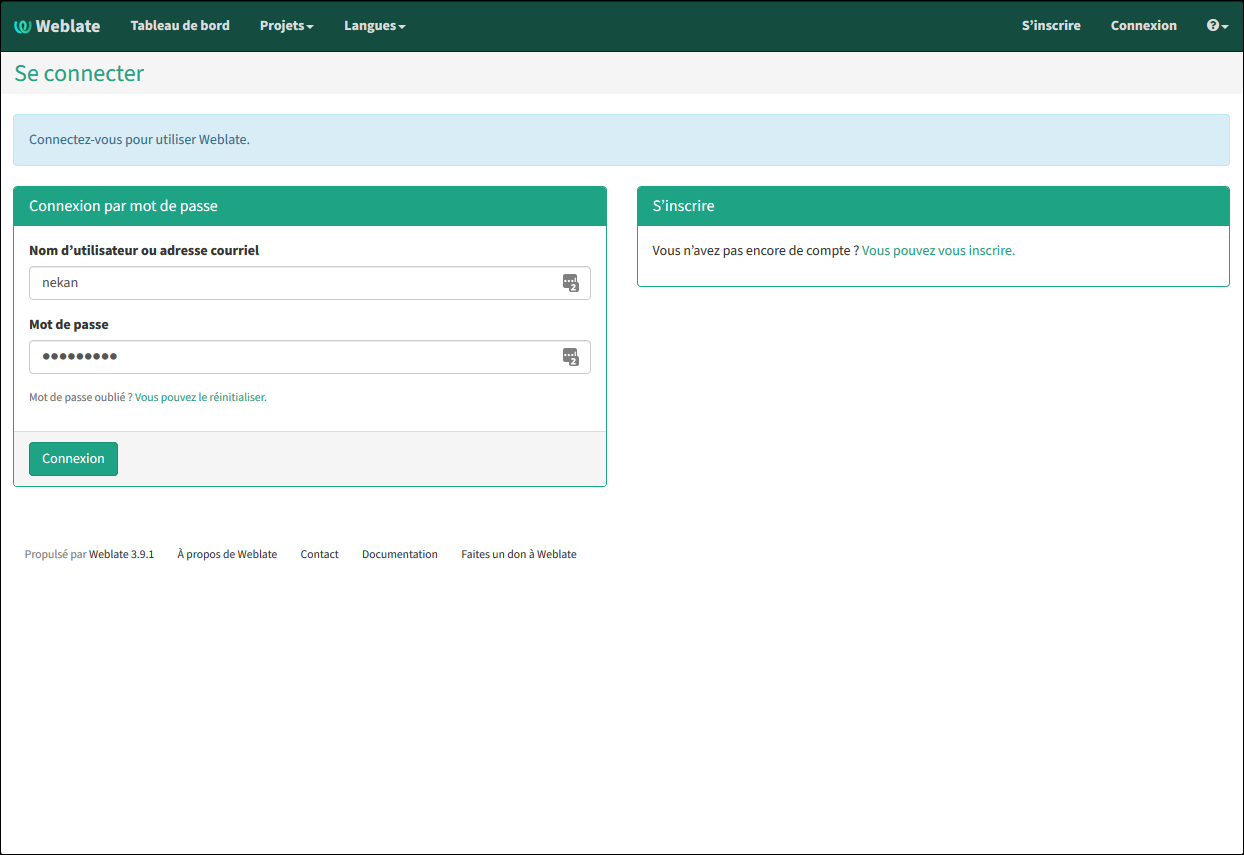Click the Weblate logo icon
The height and width of the screenshot is (855, 1244).
coord(23,26)
